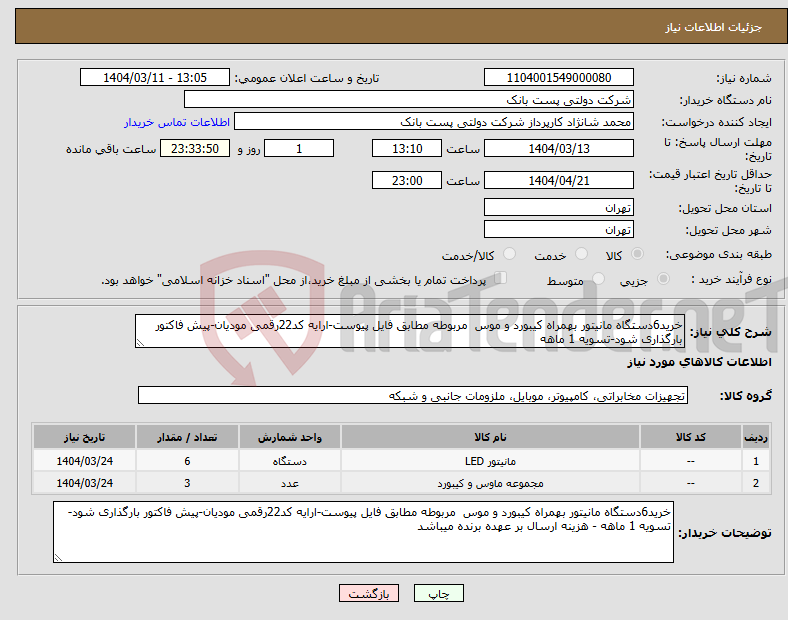788x620 pixels.
Task: Select the خدمت category radio button
Action: pos(581,254)
